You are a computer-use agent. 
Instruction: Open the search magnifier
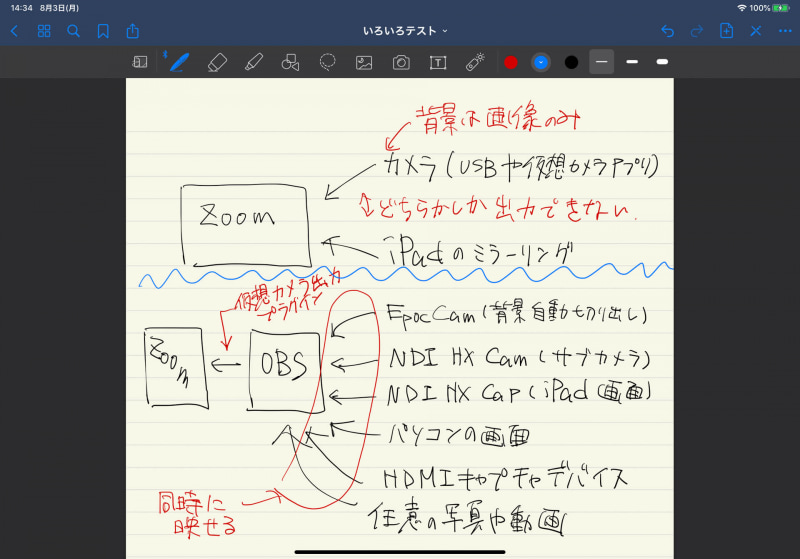(73, 31)
